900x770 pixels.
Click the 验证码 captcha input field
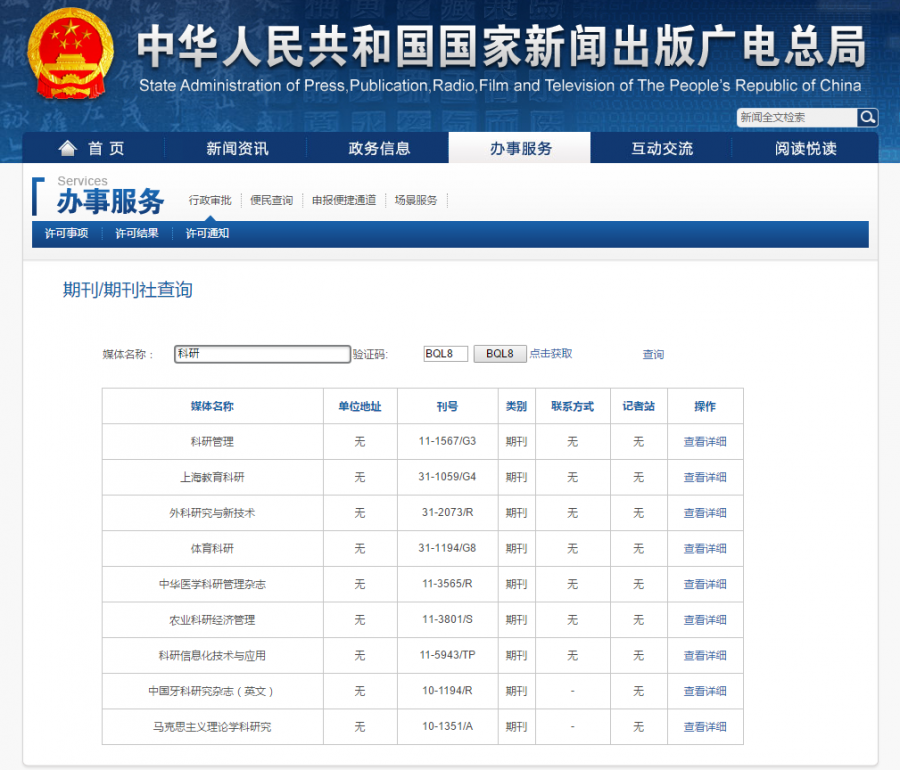[445, 353]
